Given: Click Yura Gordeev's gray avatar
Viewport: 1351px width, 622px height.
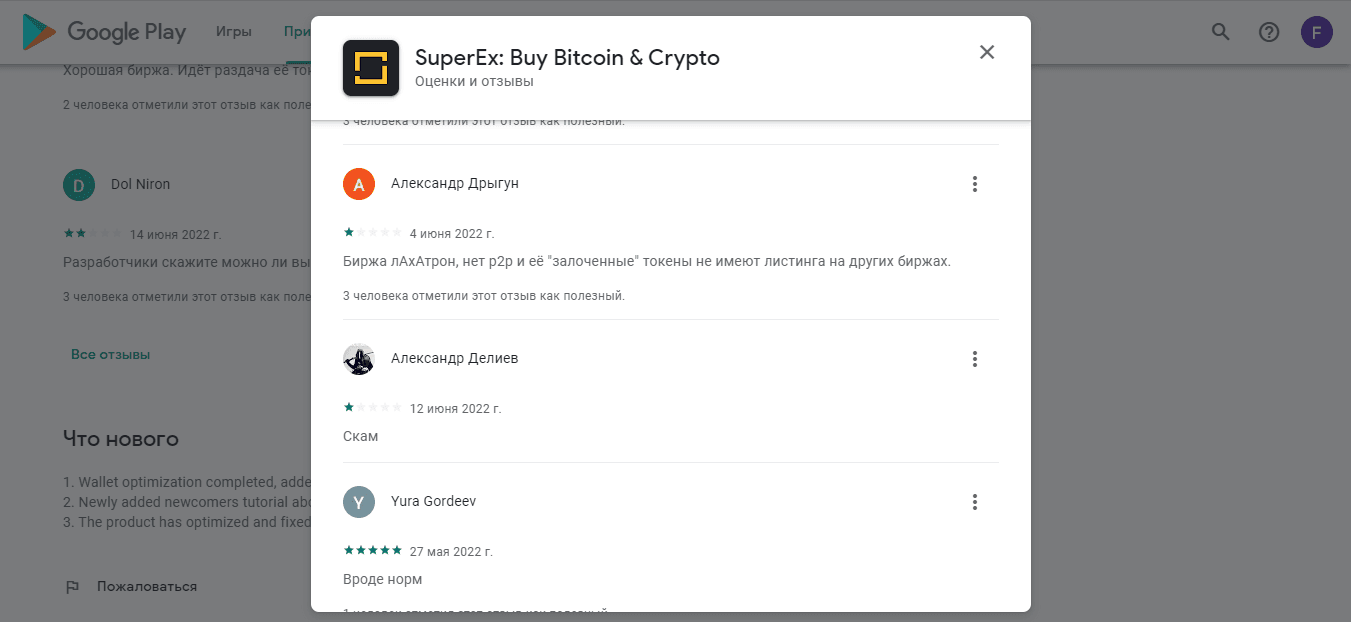Looking at the screenshot, I should pyautogui.click(x=359, y=502).
